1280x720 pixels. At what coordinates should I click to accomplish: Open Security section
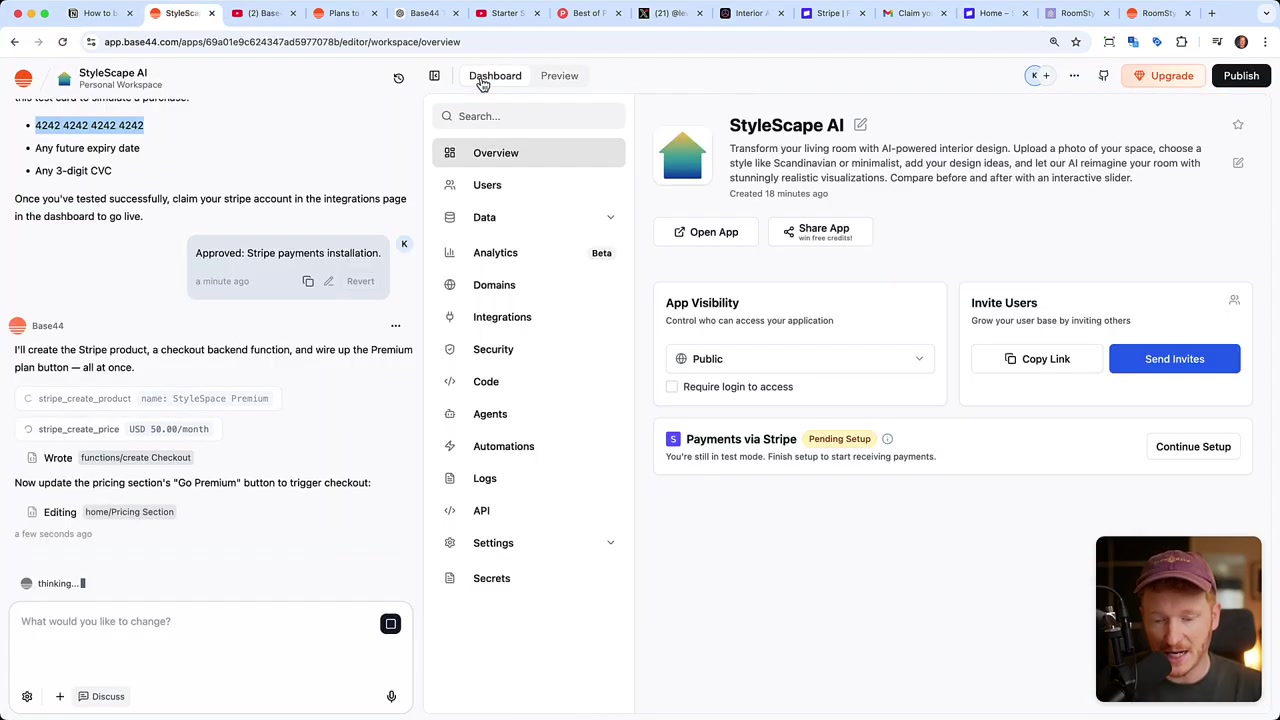529,349
